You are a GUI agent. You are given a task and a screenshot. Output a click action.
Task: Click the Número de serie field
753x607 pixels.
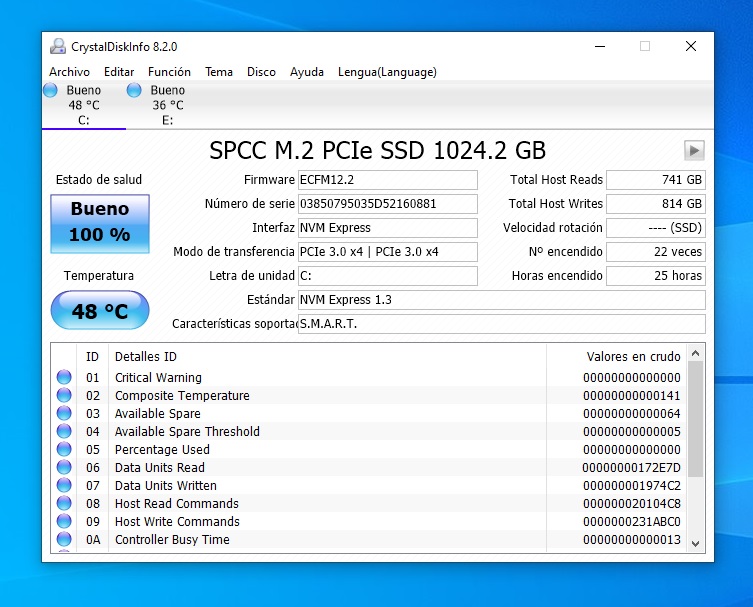(388, 204)
